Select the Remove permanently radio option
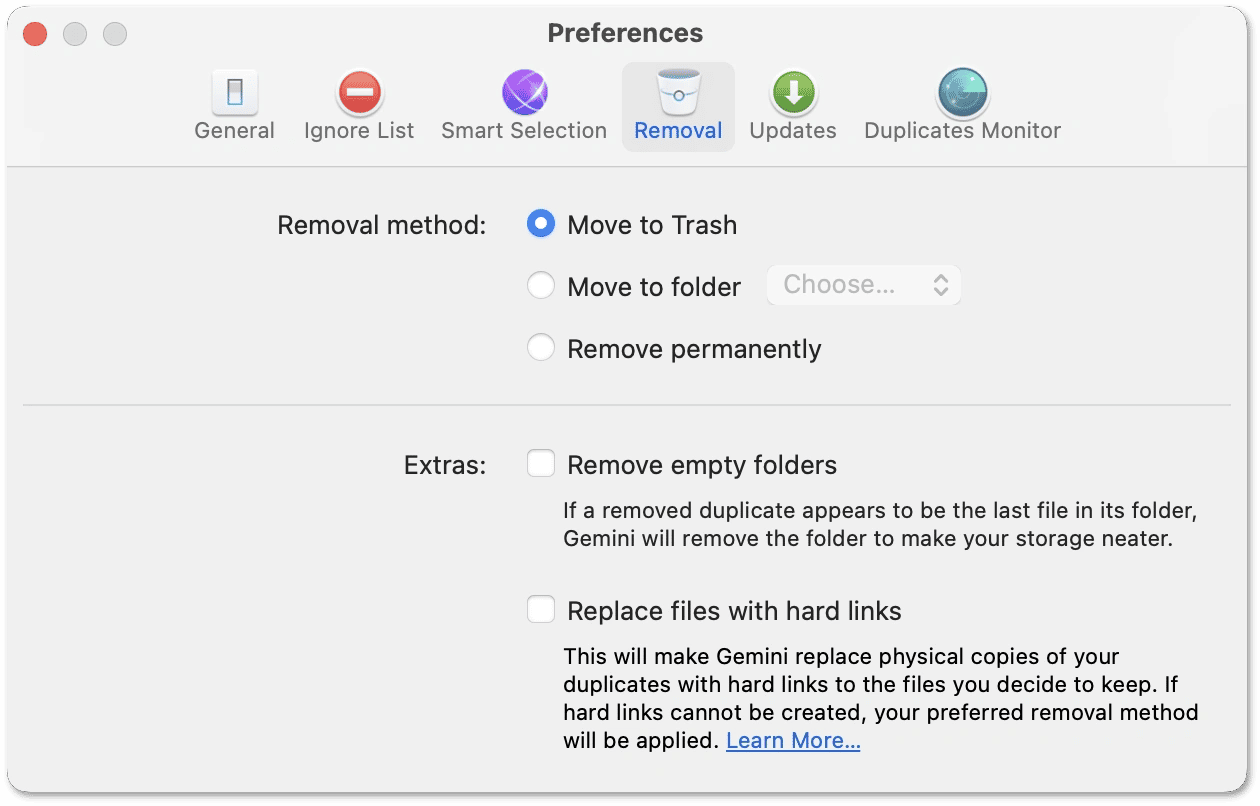This screenshot has height=806, width=1260. [x=541, y=348]
